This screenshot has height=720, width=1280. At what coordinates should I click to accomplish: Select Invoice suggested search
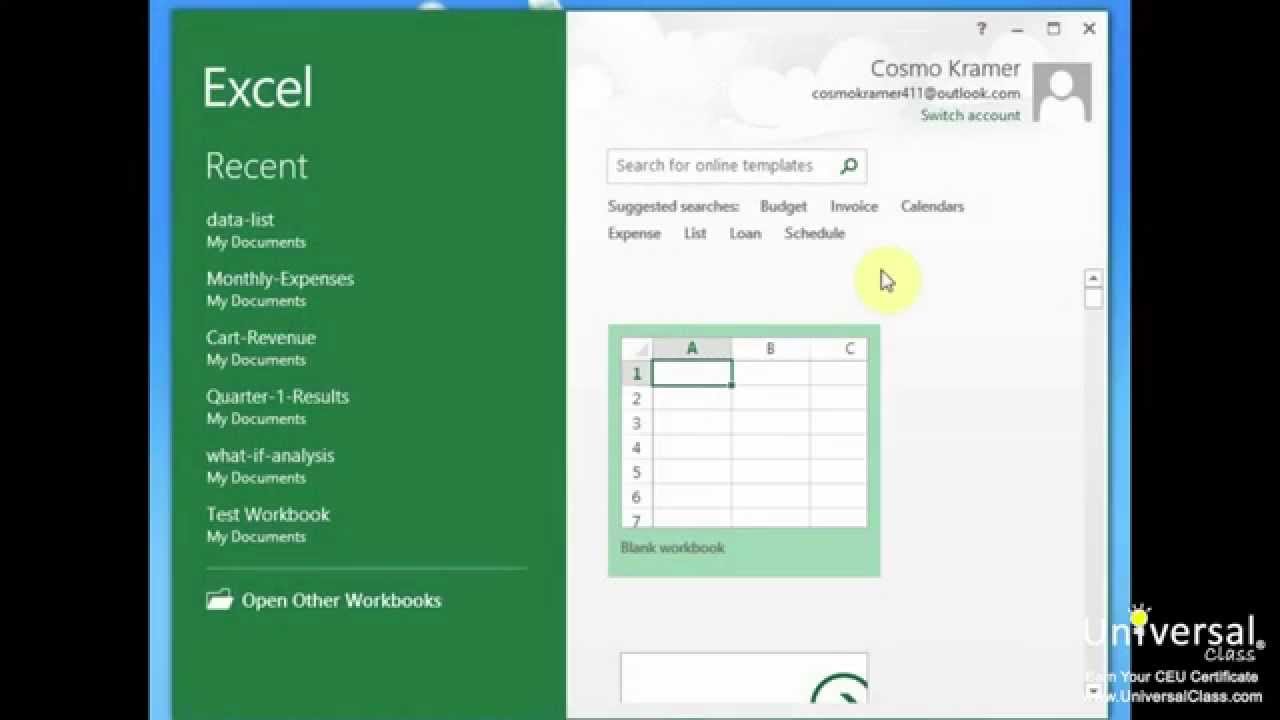854,206
